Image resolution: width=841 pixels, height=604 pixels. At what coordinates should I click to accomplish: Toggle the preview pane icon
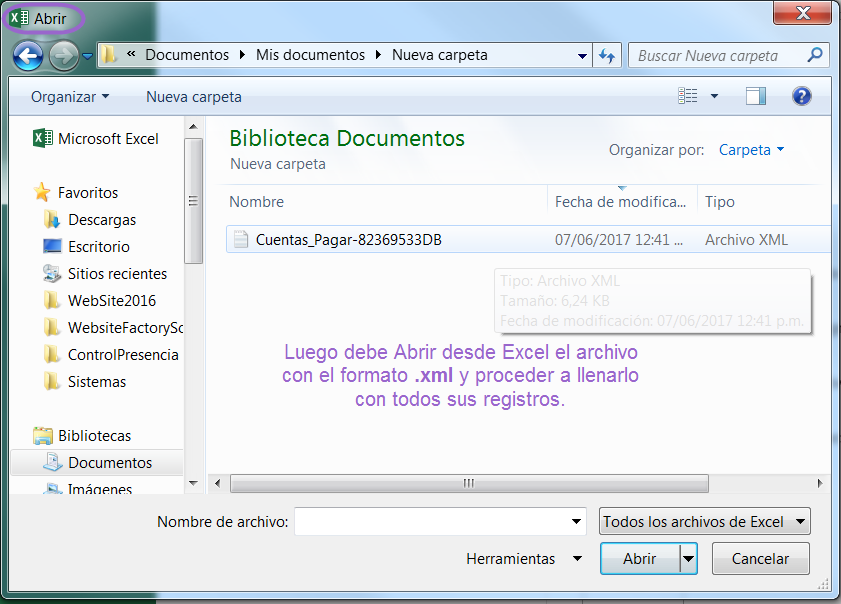point(755,96)
